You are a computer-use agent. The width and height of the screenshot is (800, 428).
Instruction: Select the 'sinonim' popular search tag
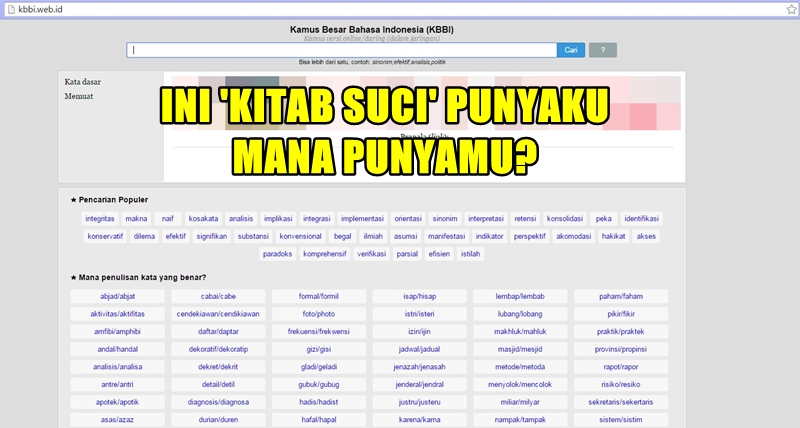(x=445, y=218)
